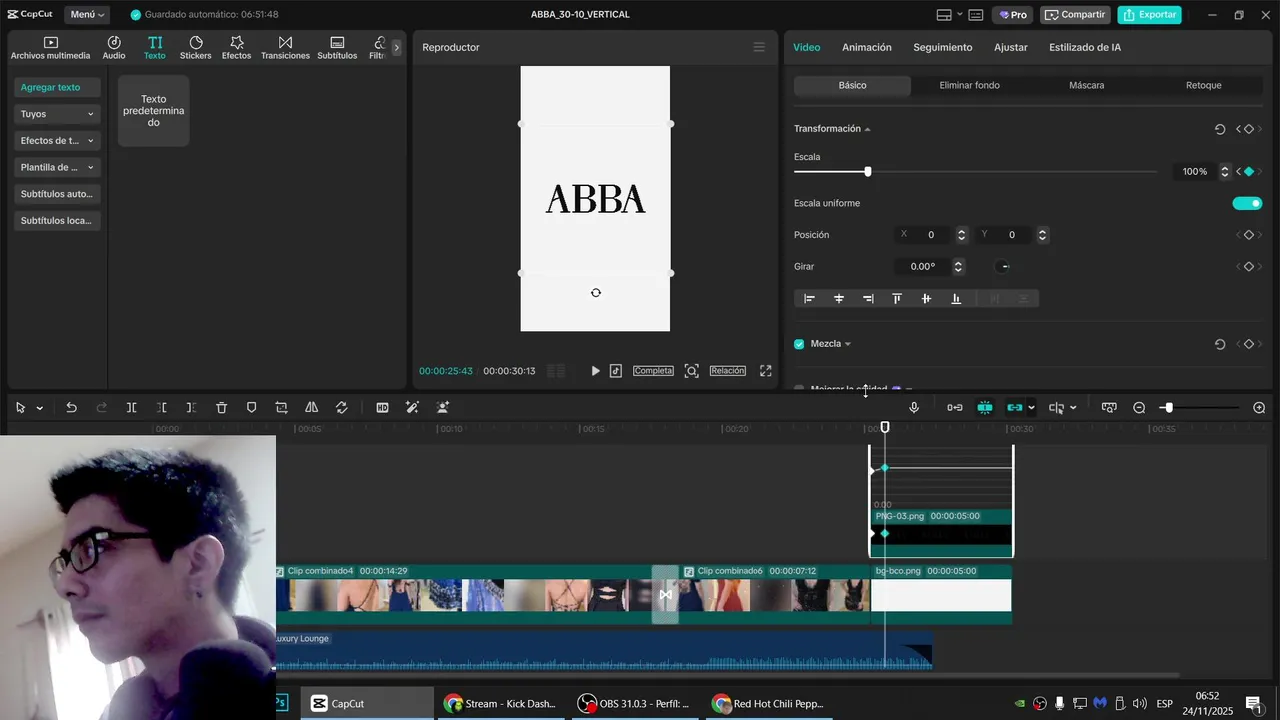Expand the Plantilla de texto category
The image size is (1280, 720).
click(x=58, y=168)
